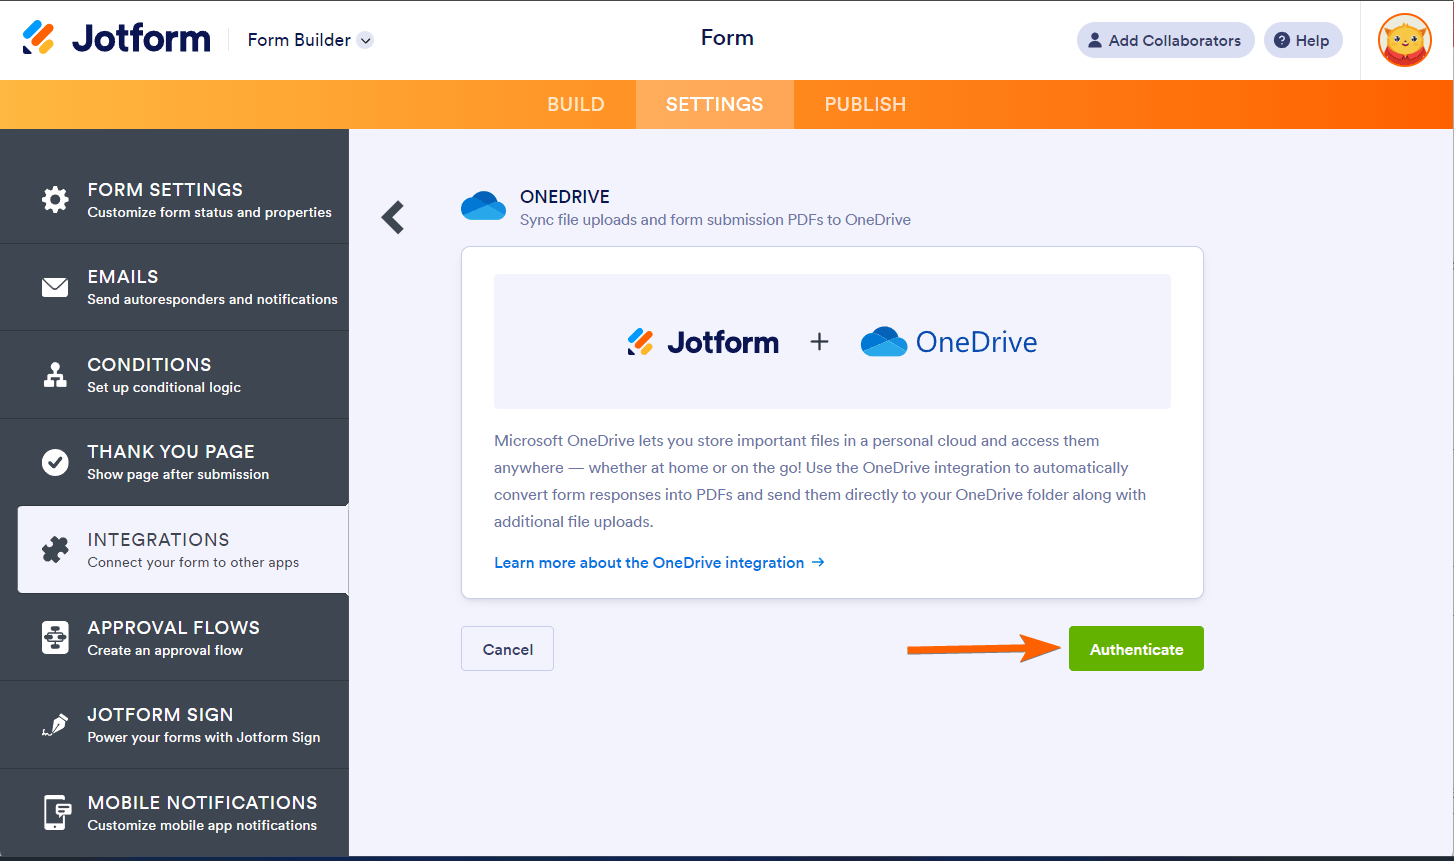1454x861 pixels.
Task: Click the ONEDRIVE heading text
Action: [565, 197]
